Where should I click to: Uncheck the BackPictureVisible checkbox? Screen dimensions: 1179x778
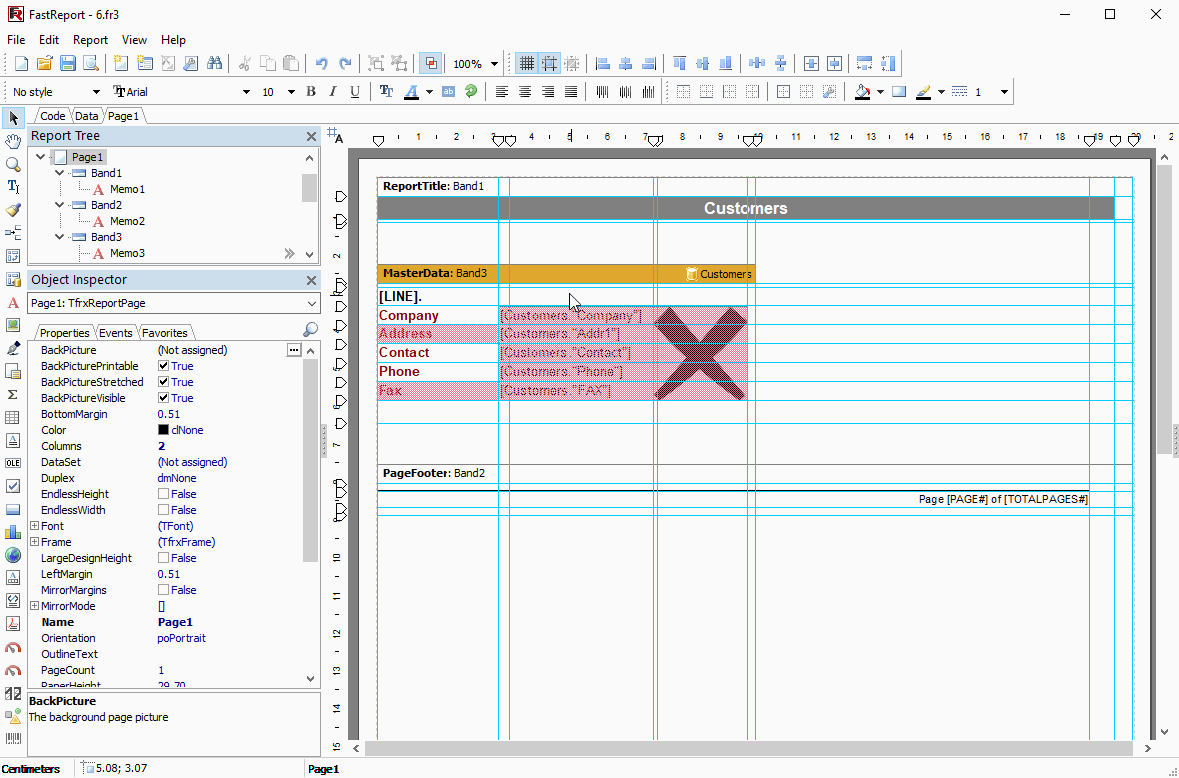163,398
